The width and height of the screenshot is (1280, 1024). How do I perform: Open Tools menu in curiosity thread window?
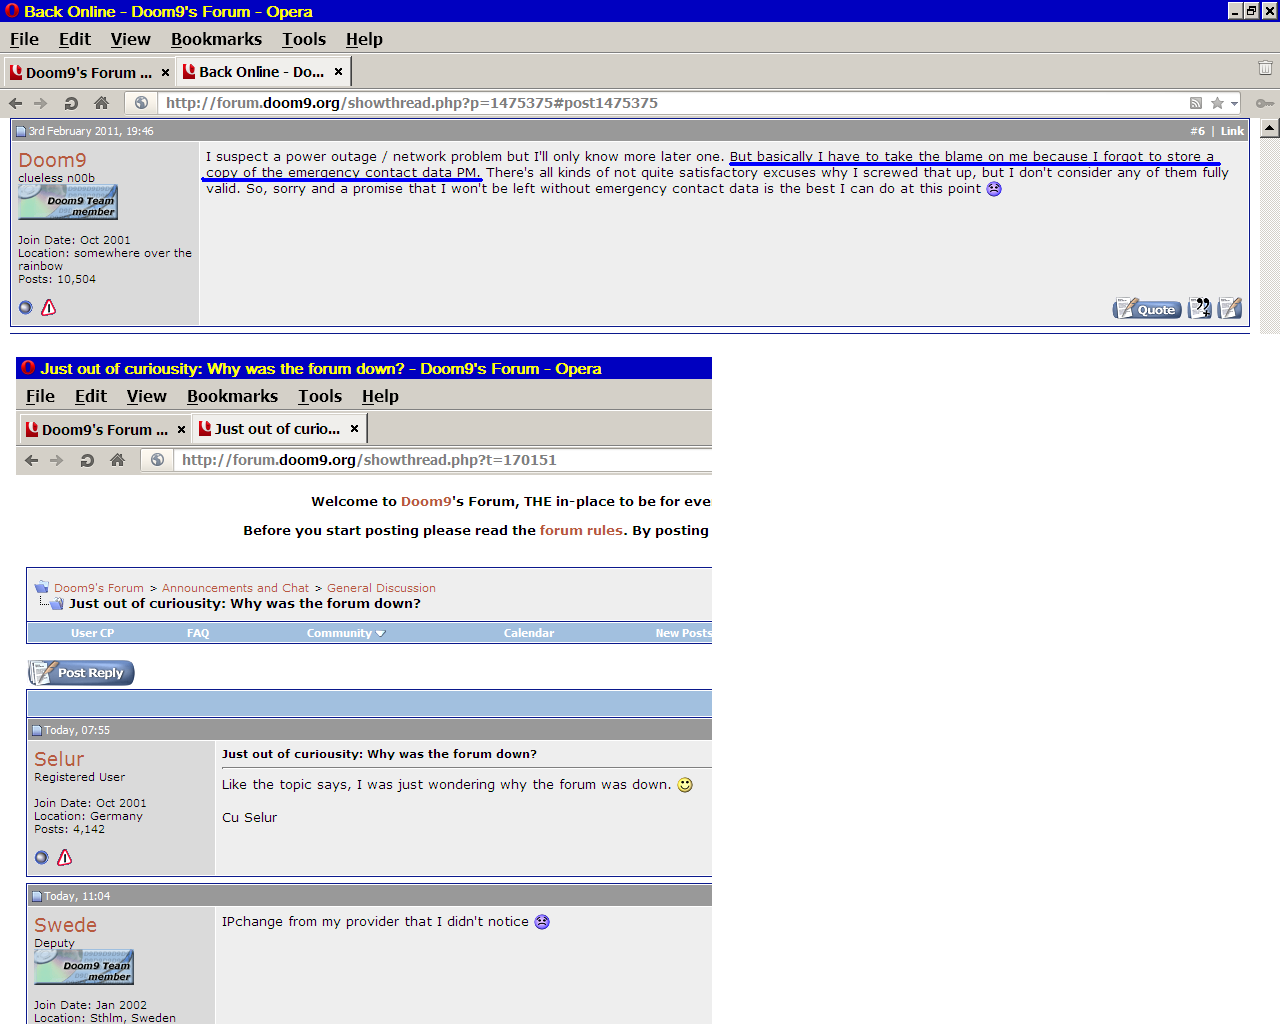pyautogui.click(x=320, y=396)
